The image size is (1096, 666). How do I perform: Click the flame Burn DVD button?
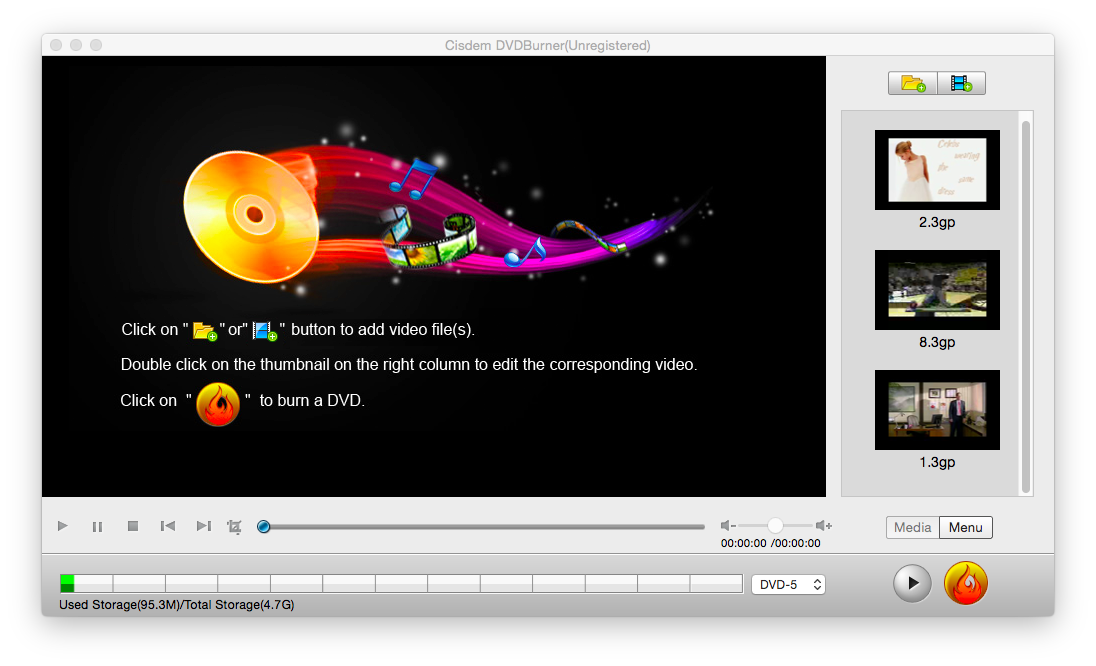pos(966,583)
